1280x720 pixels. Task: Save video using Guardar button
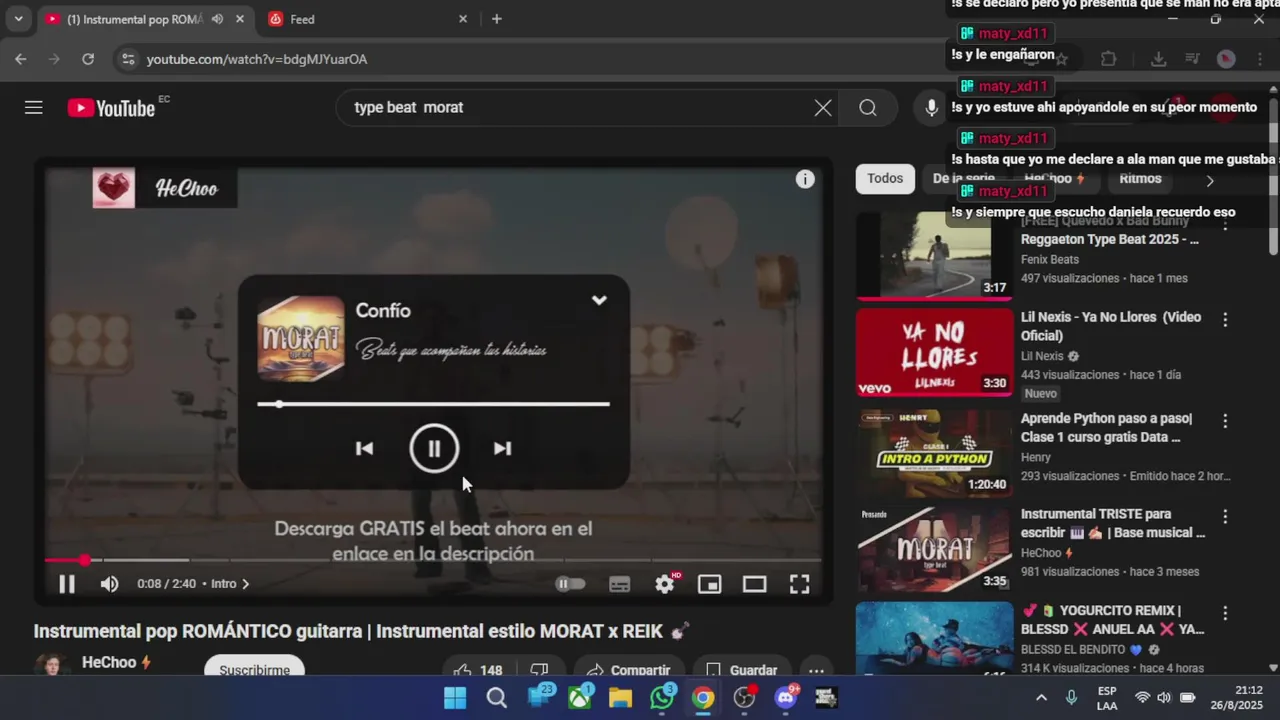click(x=741, y=670)
